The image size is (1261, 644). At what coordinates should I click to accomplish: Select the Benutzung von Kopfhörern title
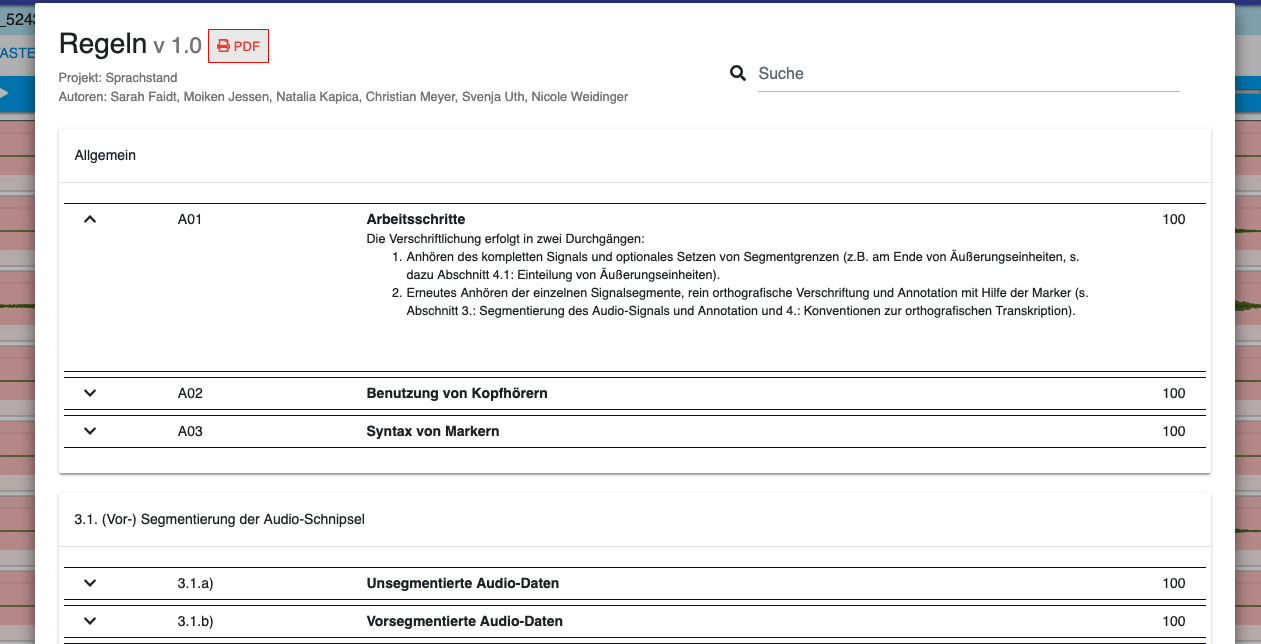click(457, 393)
